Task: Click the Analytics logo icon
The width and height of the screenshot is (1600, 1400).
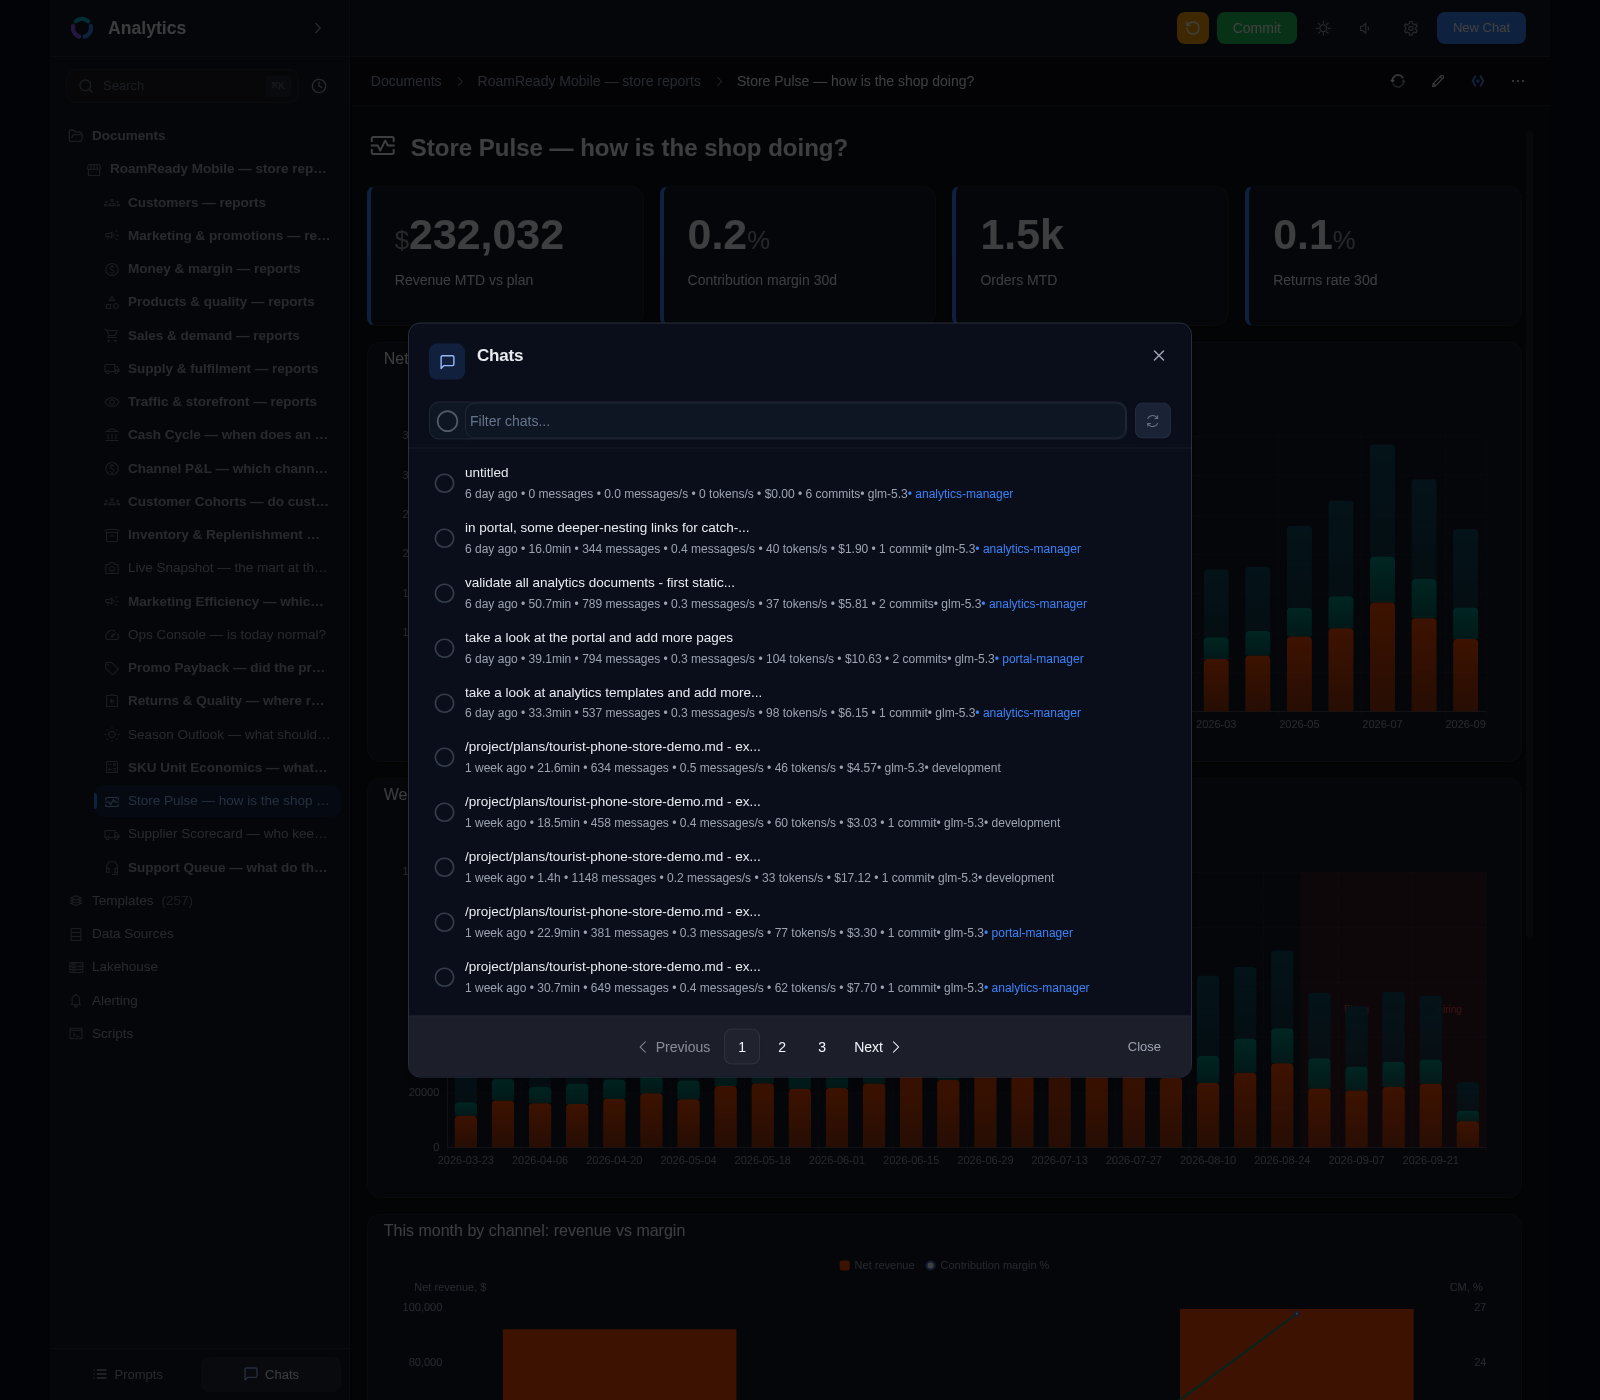Action: tap(82, 28)
